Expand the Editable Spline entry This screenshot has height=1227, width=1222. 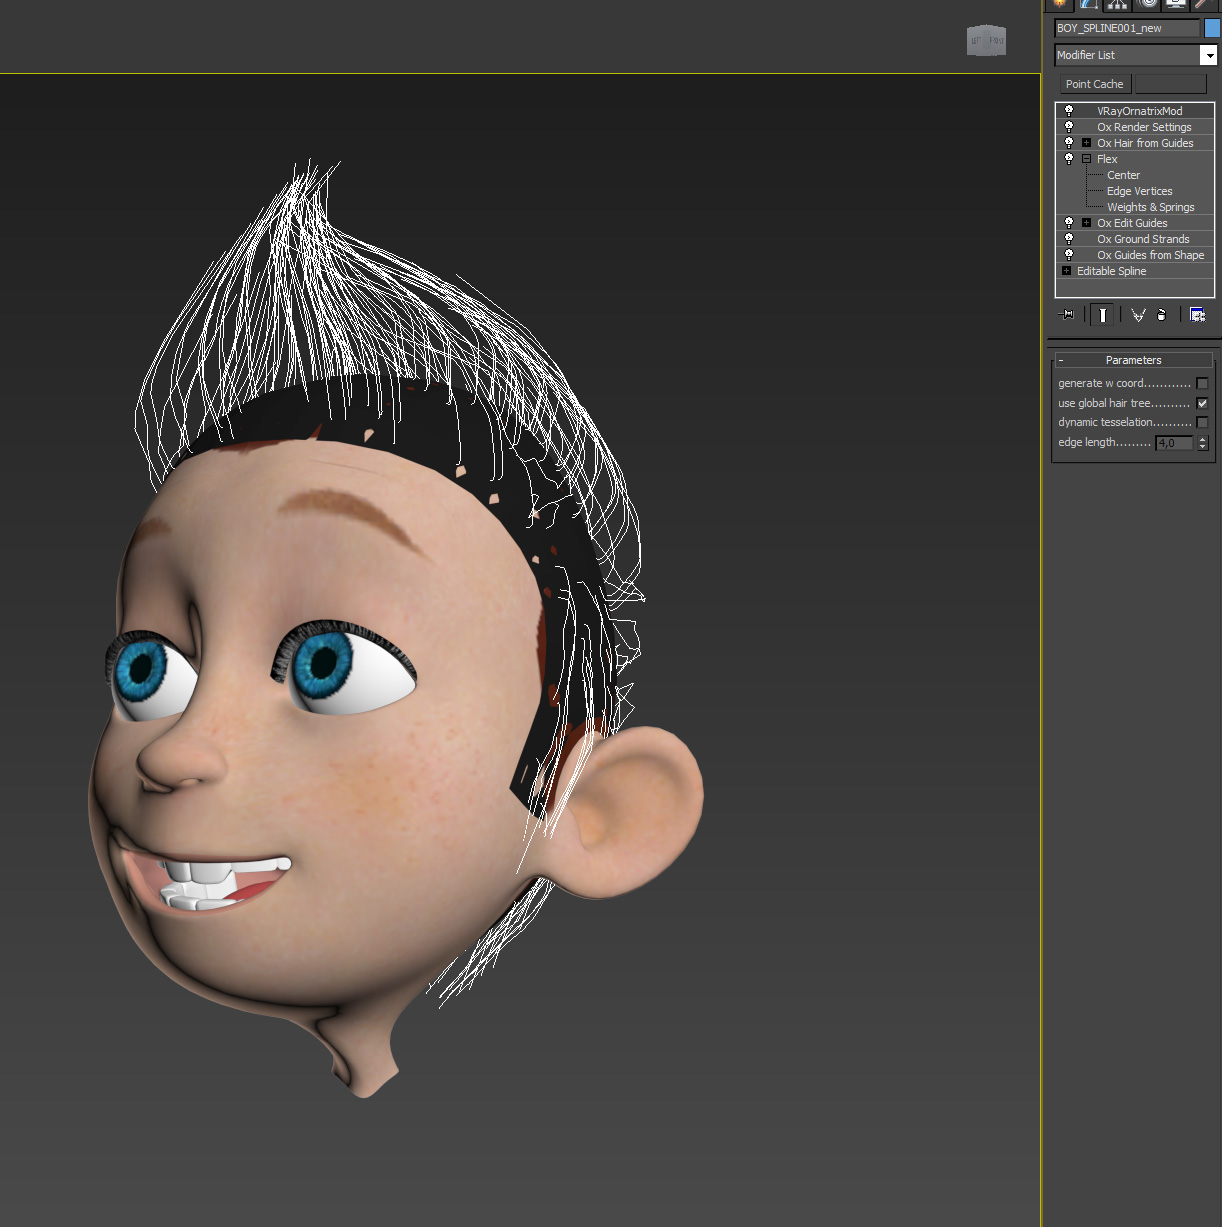pos(1067,271)
